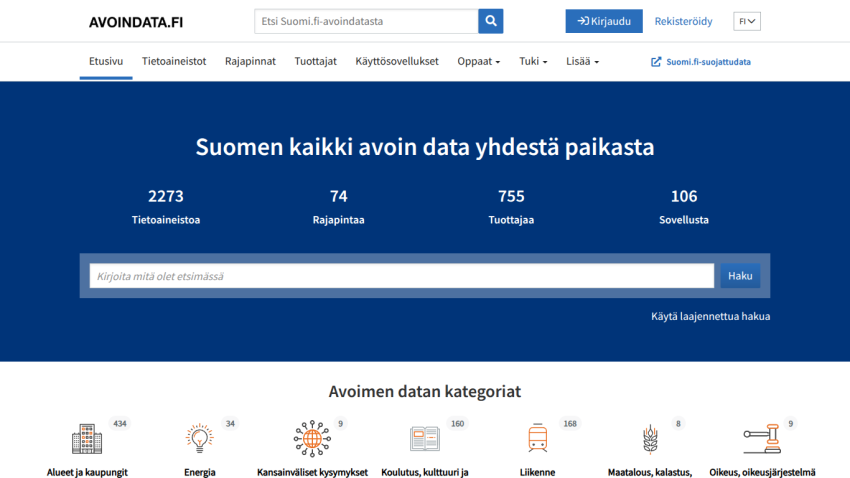Click the 168 count badge
Screen dimensions: 850x478
[x=570, y=423]
